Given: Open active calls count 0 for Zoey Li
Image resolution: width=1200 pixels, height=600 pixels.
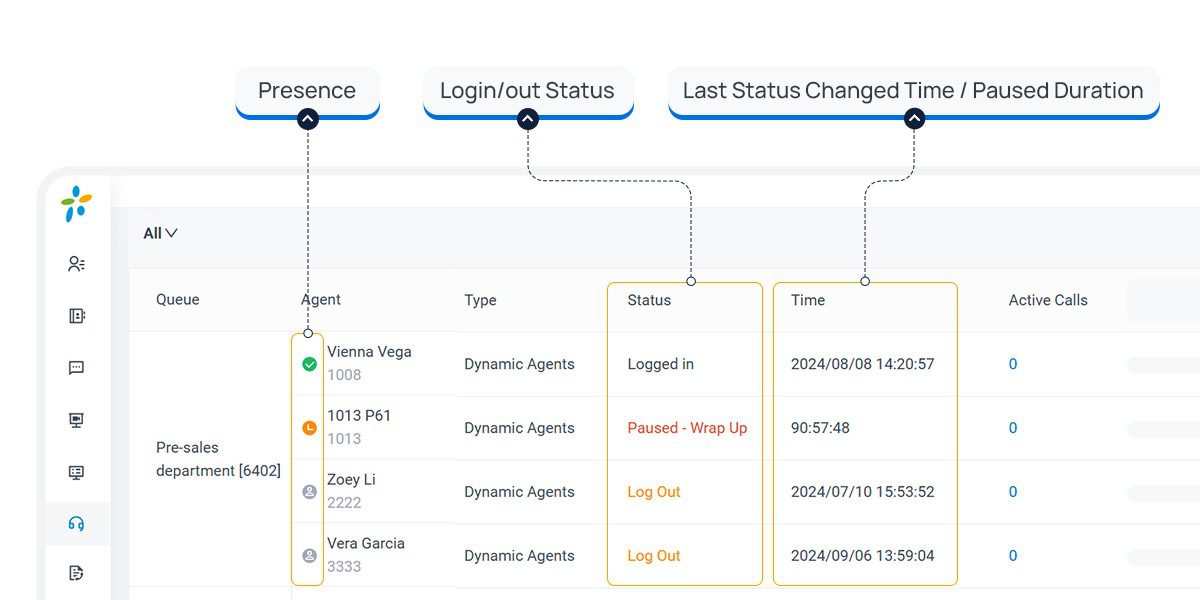Looking at the screenshot, I should coord(1013,492).
